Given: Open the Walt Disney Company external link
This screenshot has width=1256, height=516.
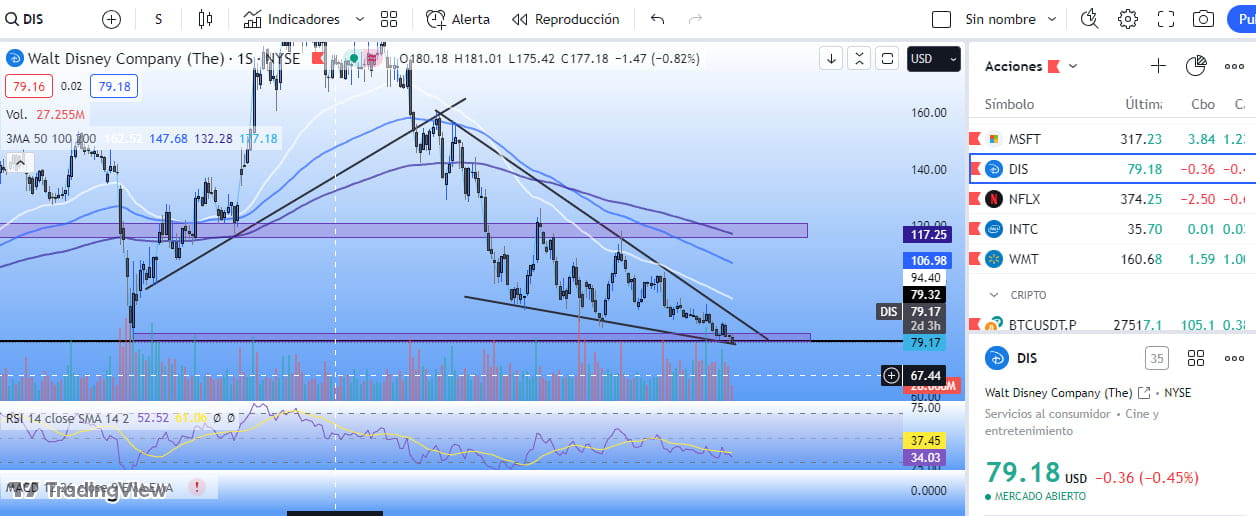Looking at the screenshot, I should 1144,393.
